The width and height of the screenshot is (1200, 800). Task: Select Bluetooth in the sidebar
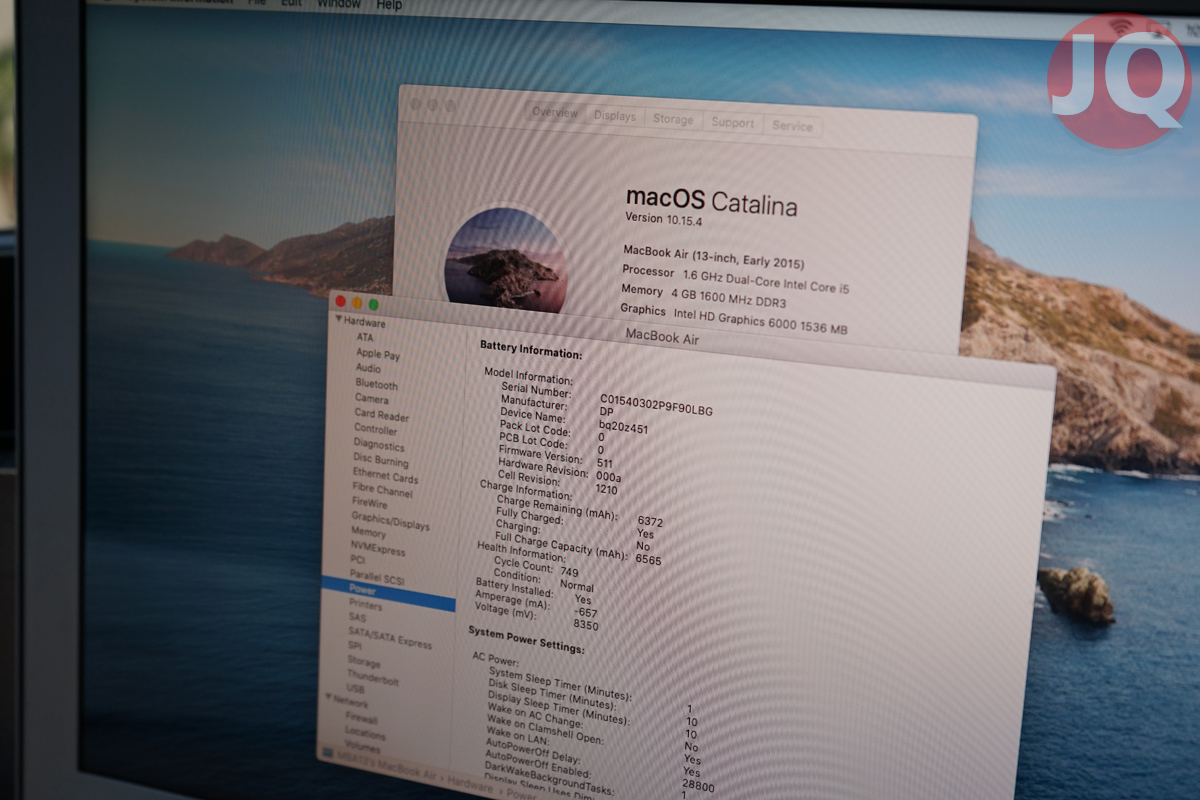pos(376,384)
